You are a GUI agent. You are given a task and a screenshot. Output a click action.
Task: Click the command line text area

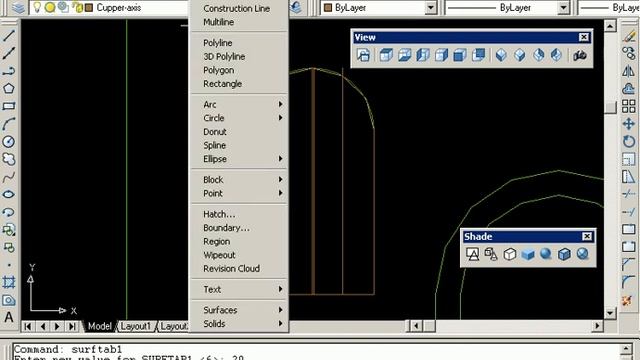click(316, 352)
